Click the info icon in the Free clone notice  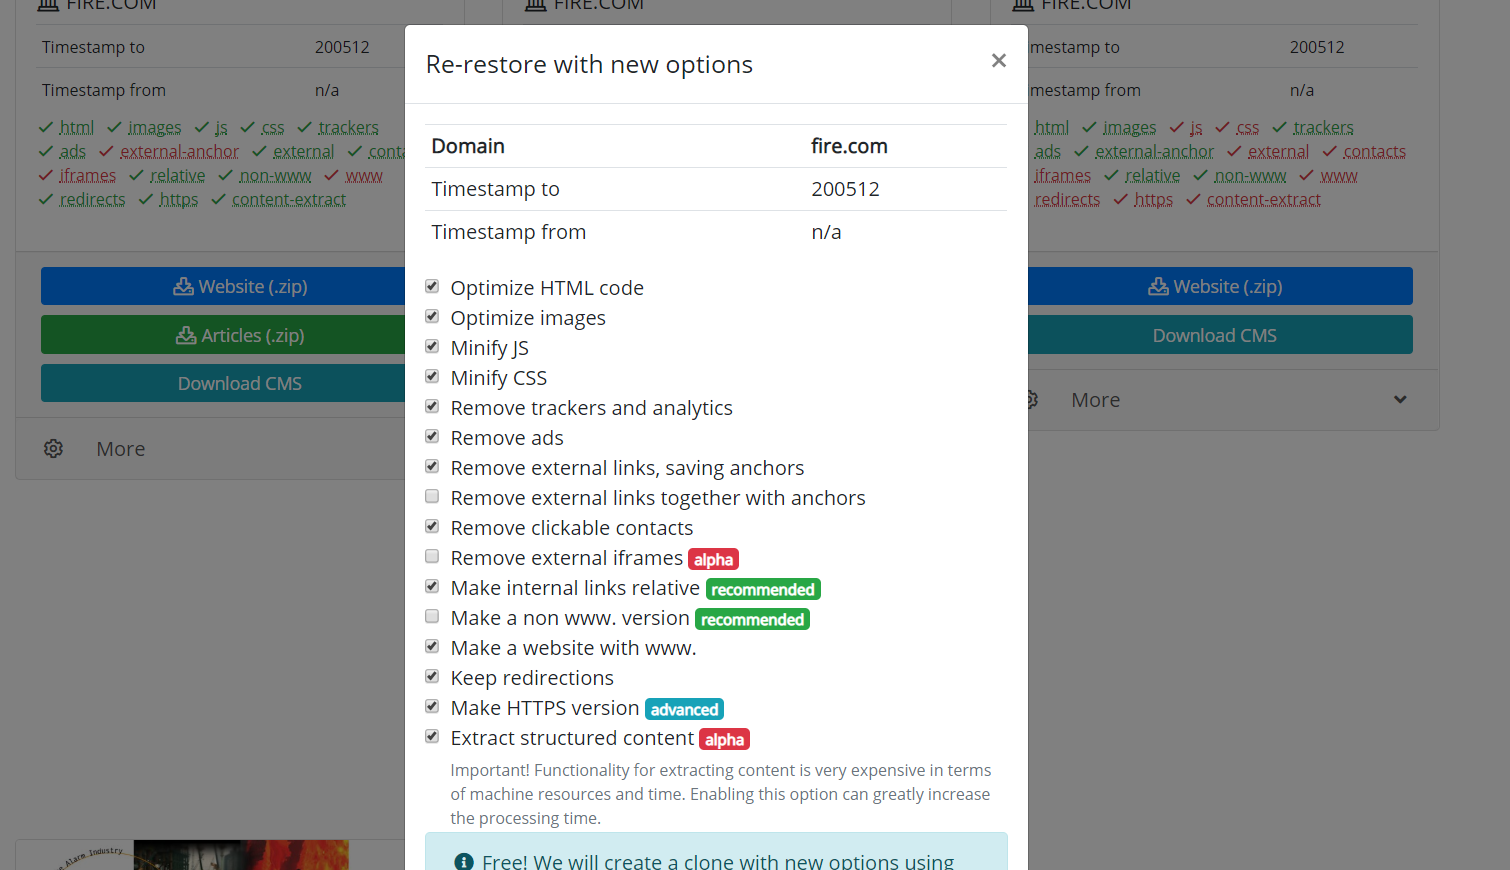tap(464, 862)
